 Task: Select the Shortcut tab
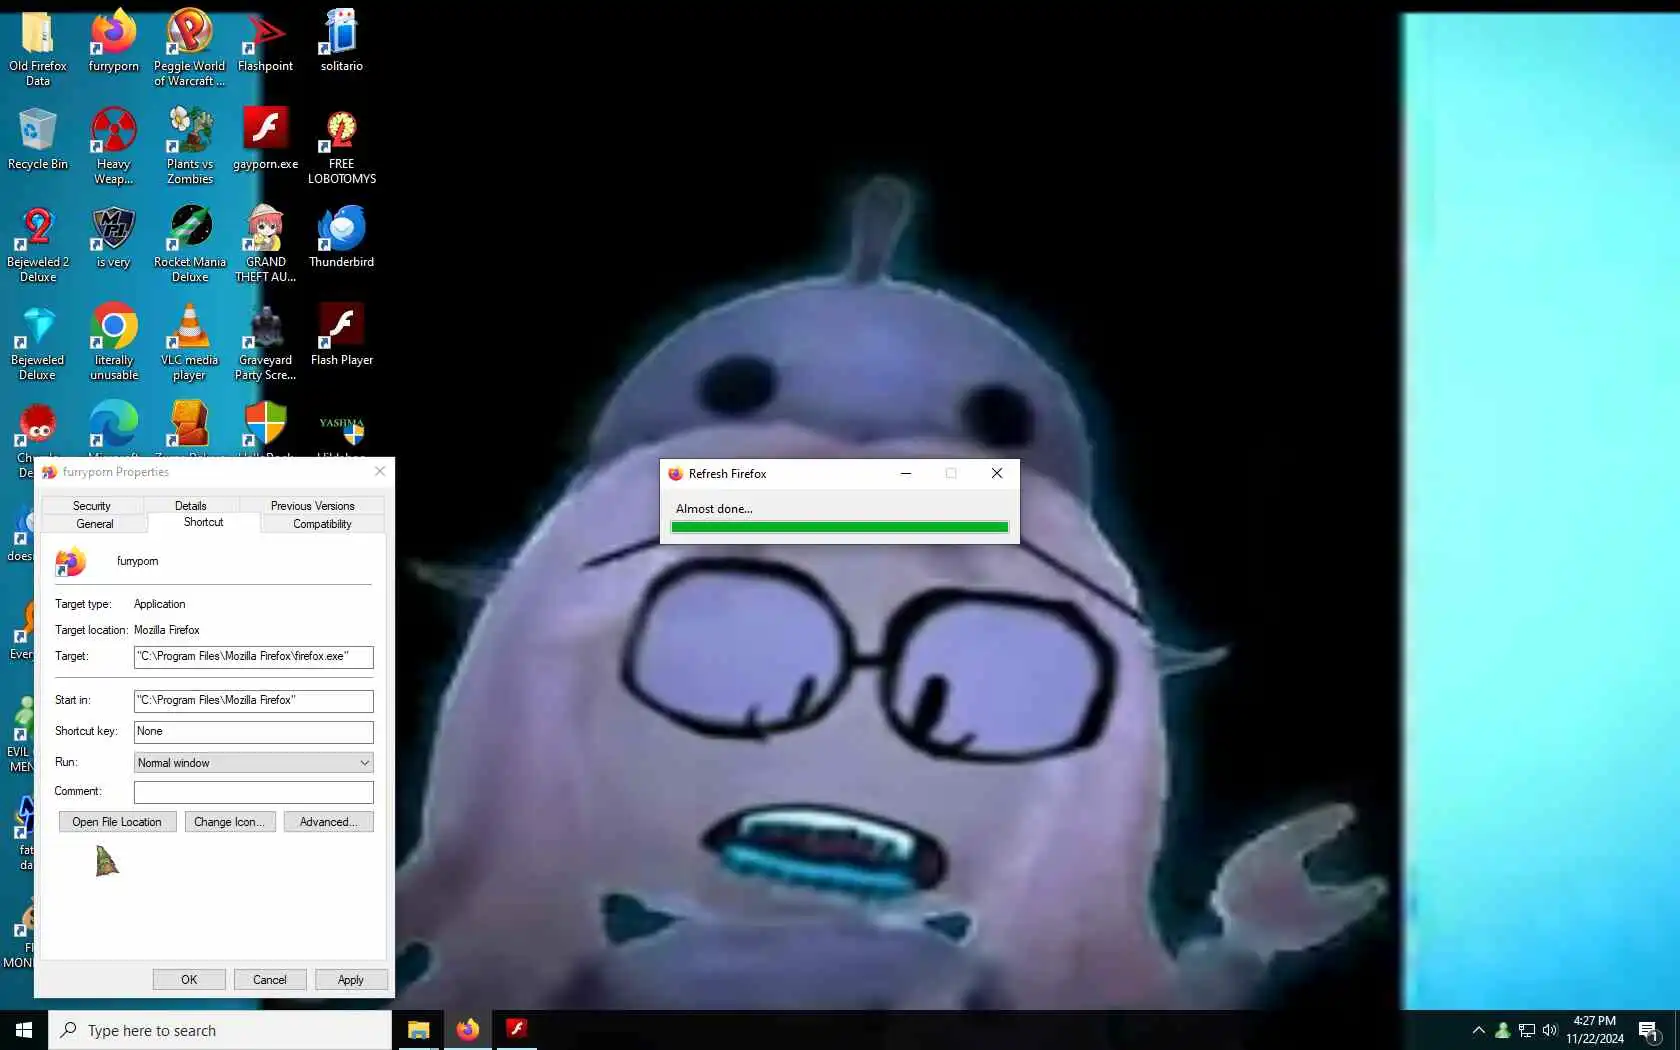[x=204, y=522]
